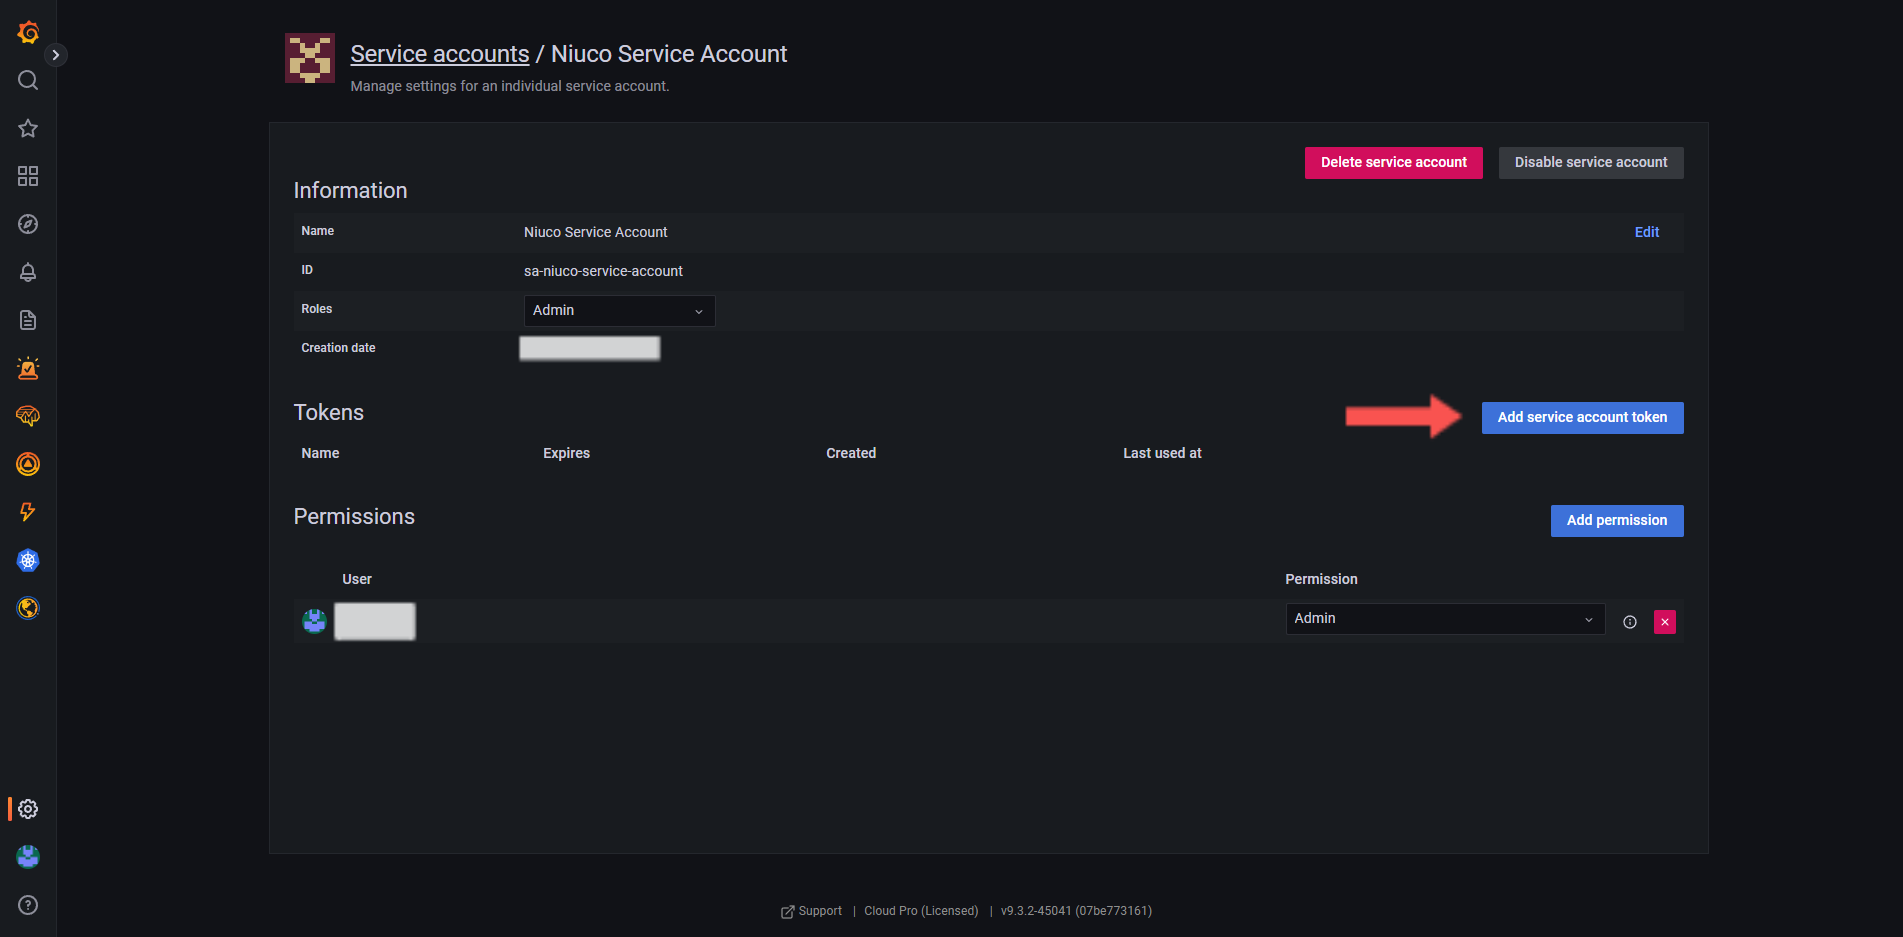Open Dashboards grid icon
Viewport: 1903px width, 937px height.
(28, 176)
